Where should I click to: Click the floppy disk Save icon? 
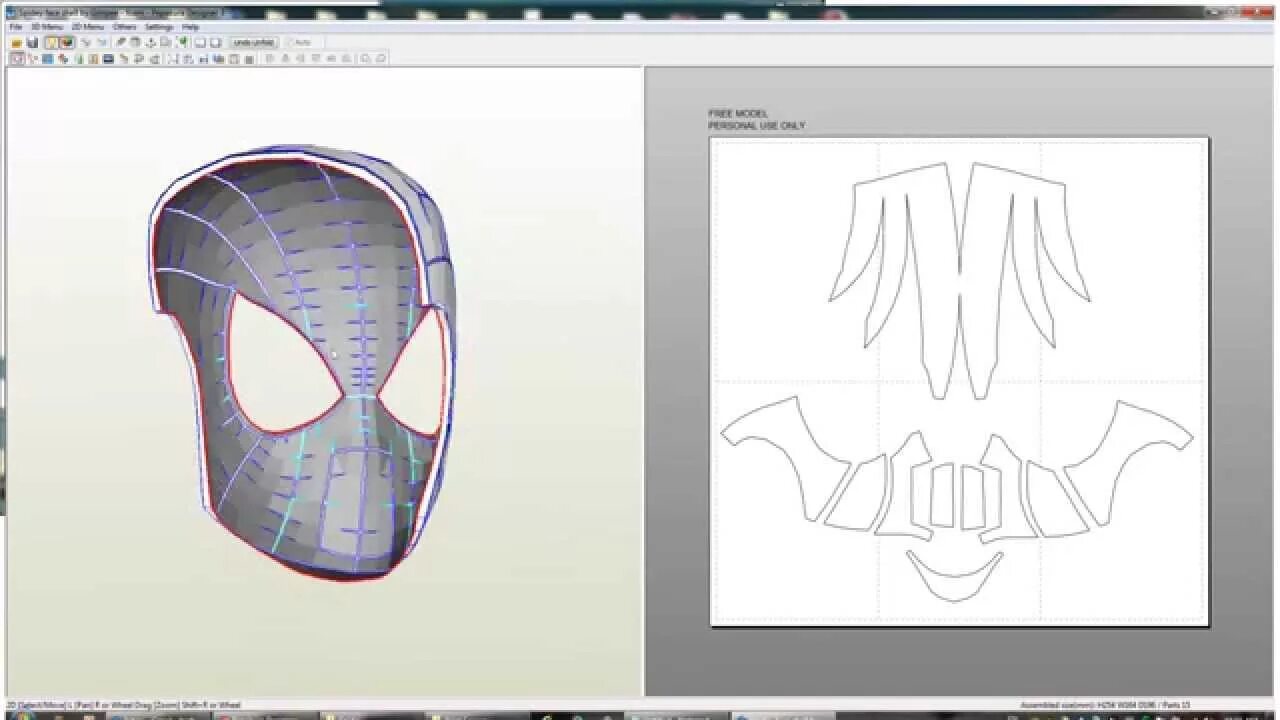(x=32, y=43)
